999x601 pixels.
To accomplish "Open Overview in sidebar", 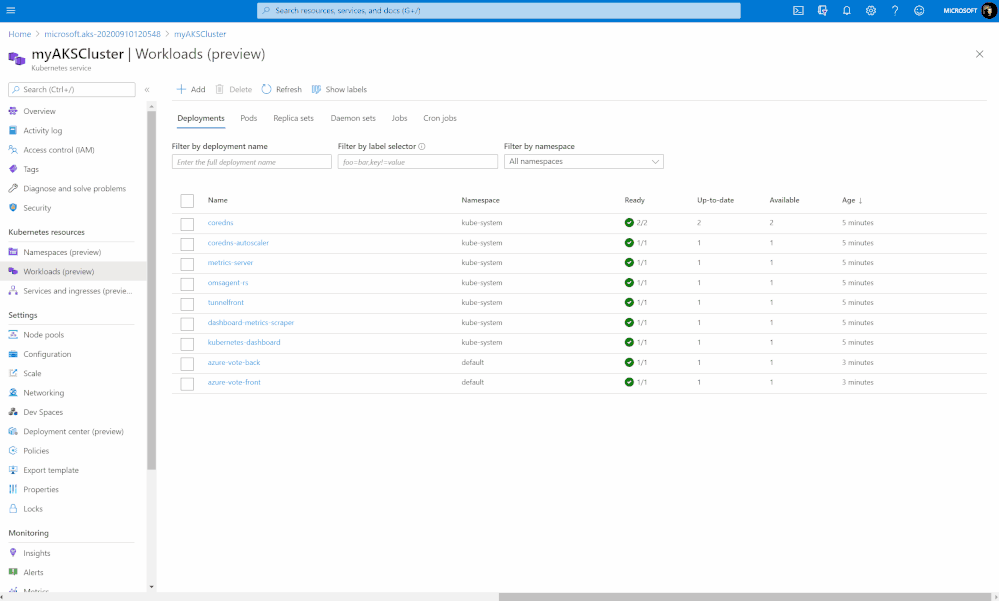I will [x=40, y=111].
